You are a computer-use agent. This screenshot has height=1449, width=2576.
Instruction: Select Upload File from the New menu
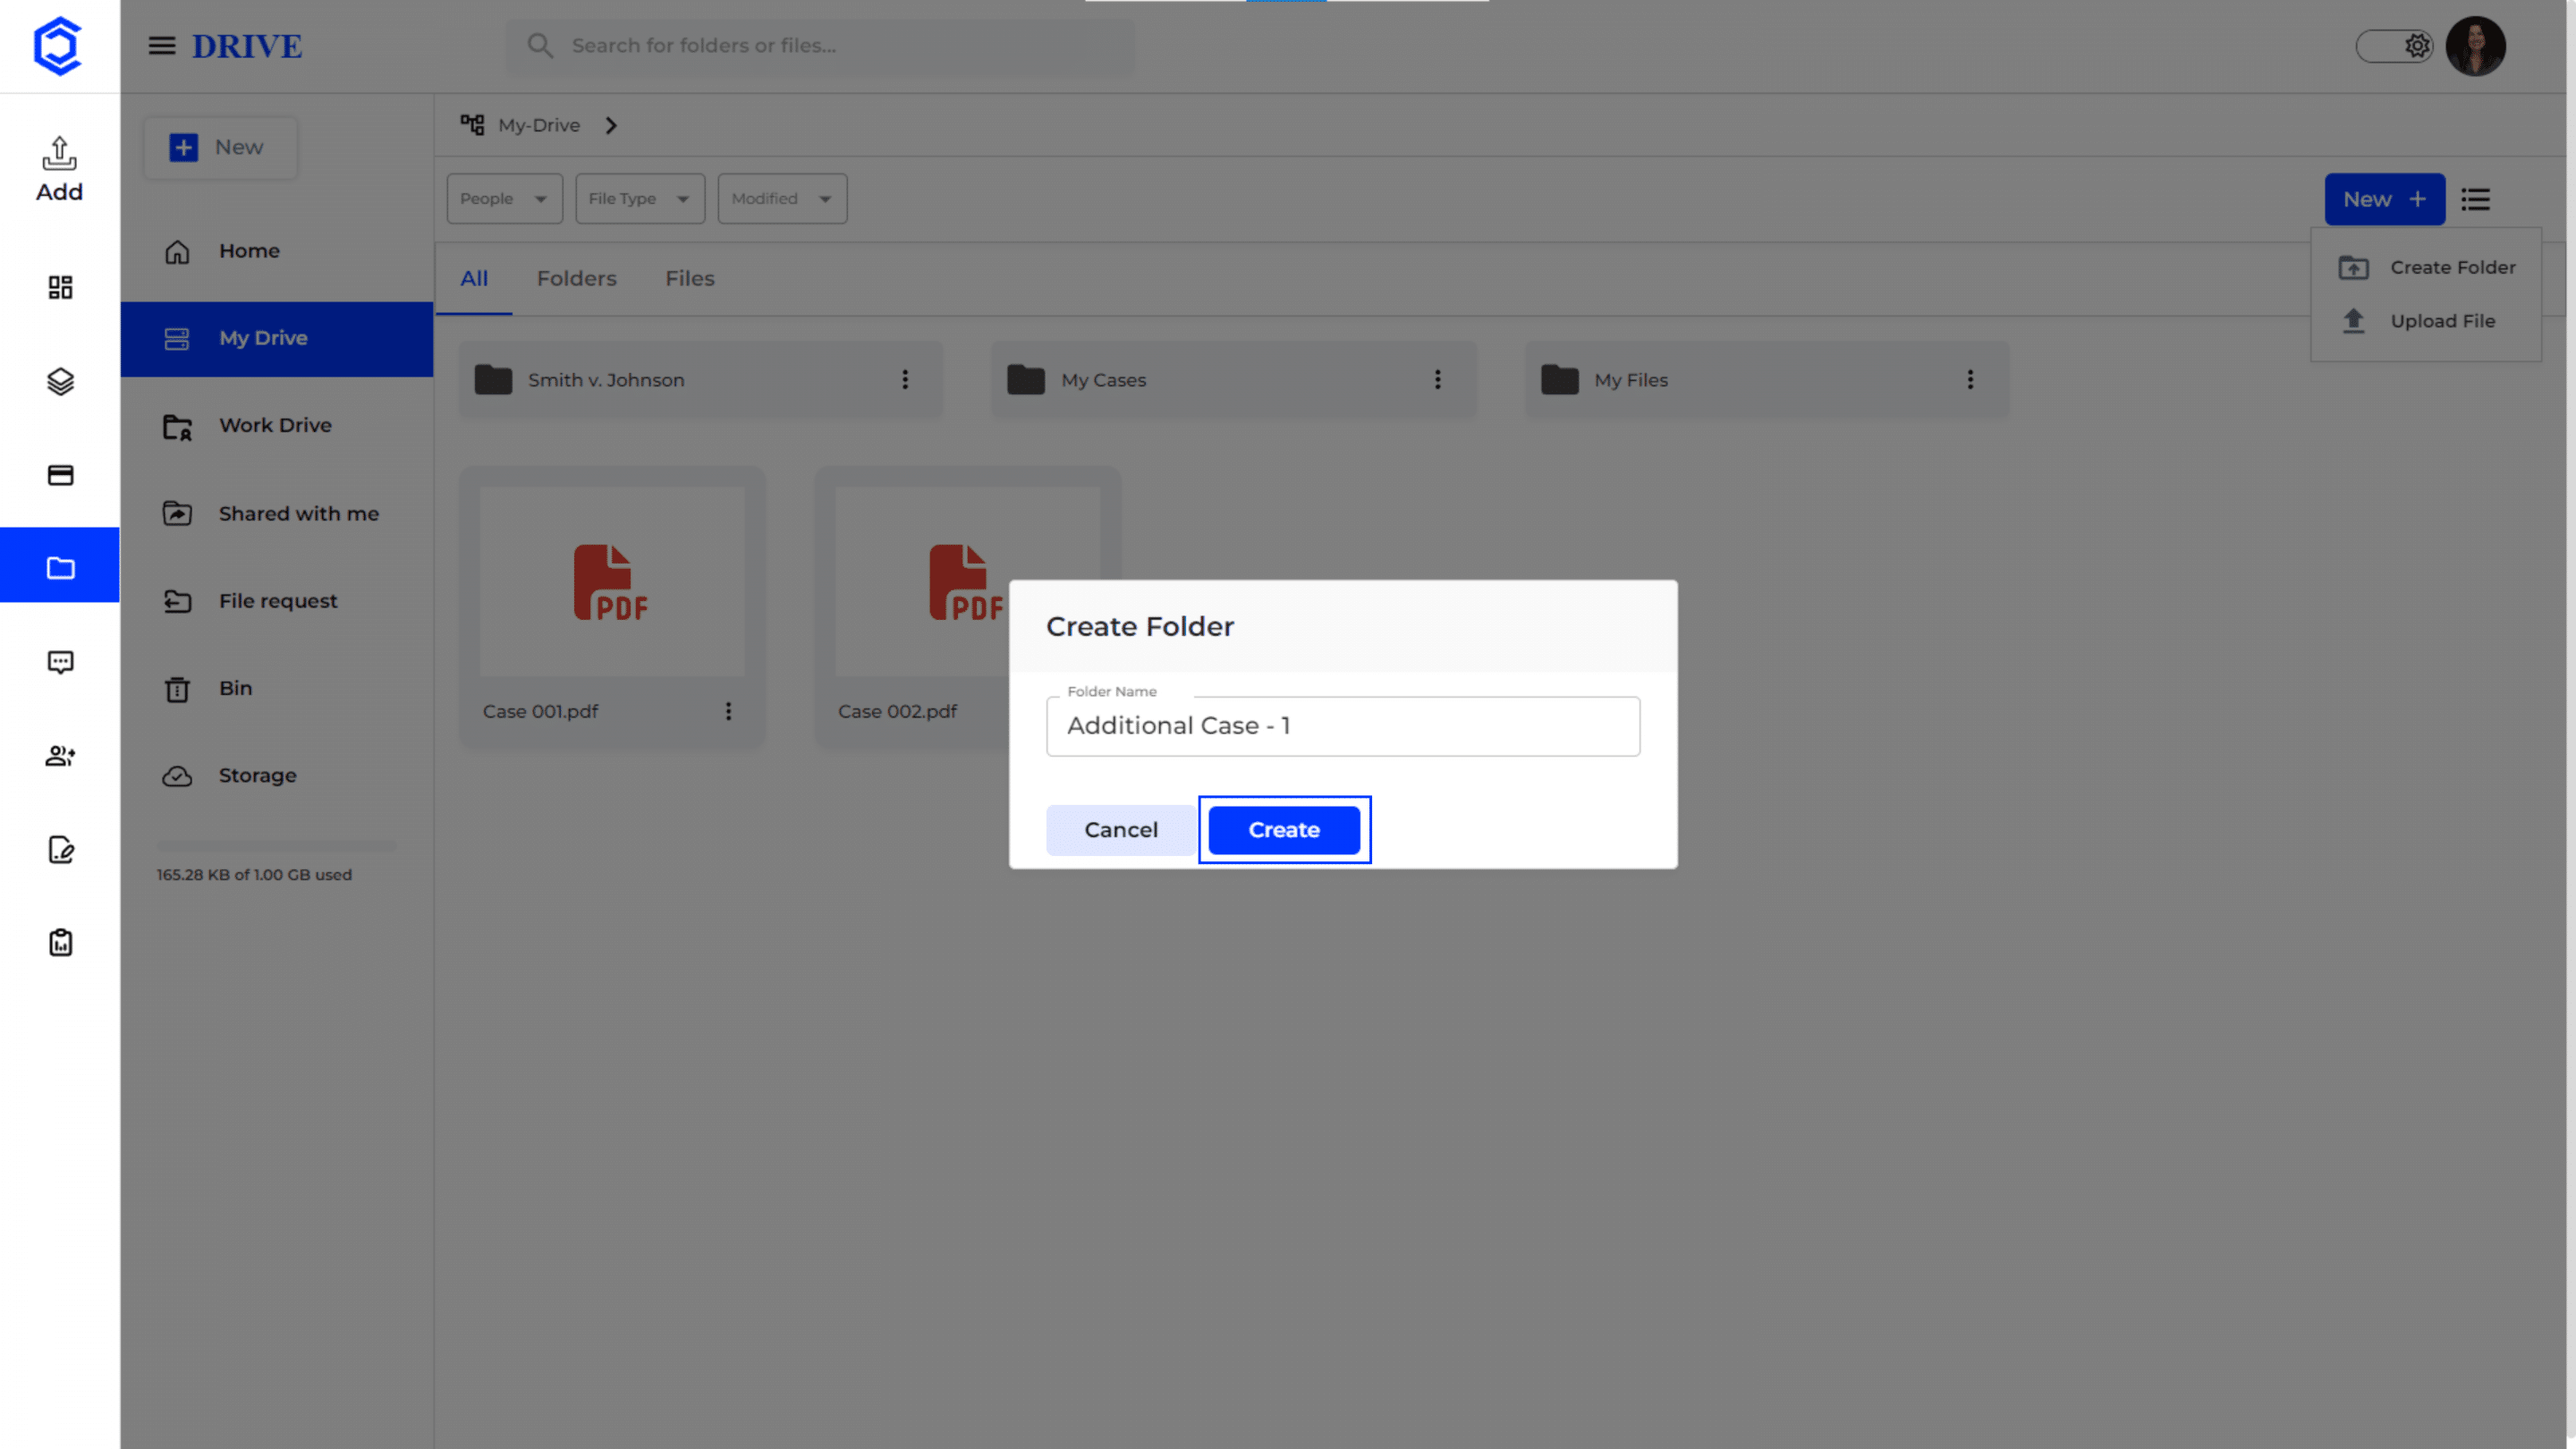point(2427,321)
